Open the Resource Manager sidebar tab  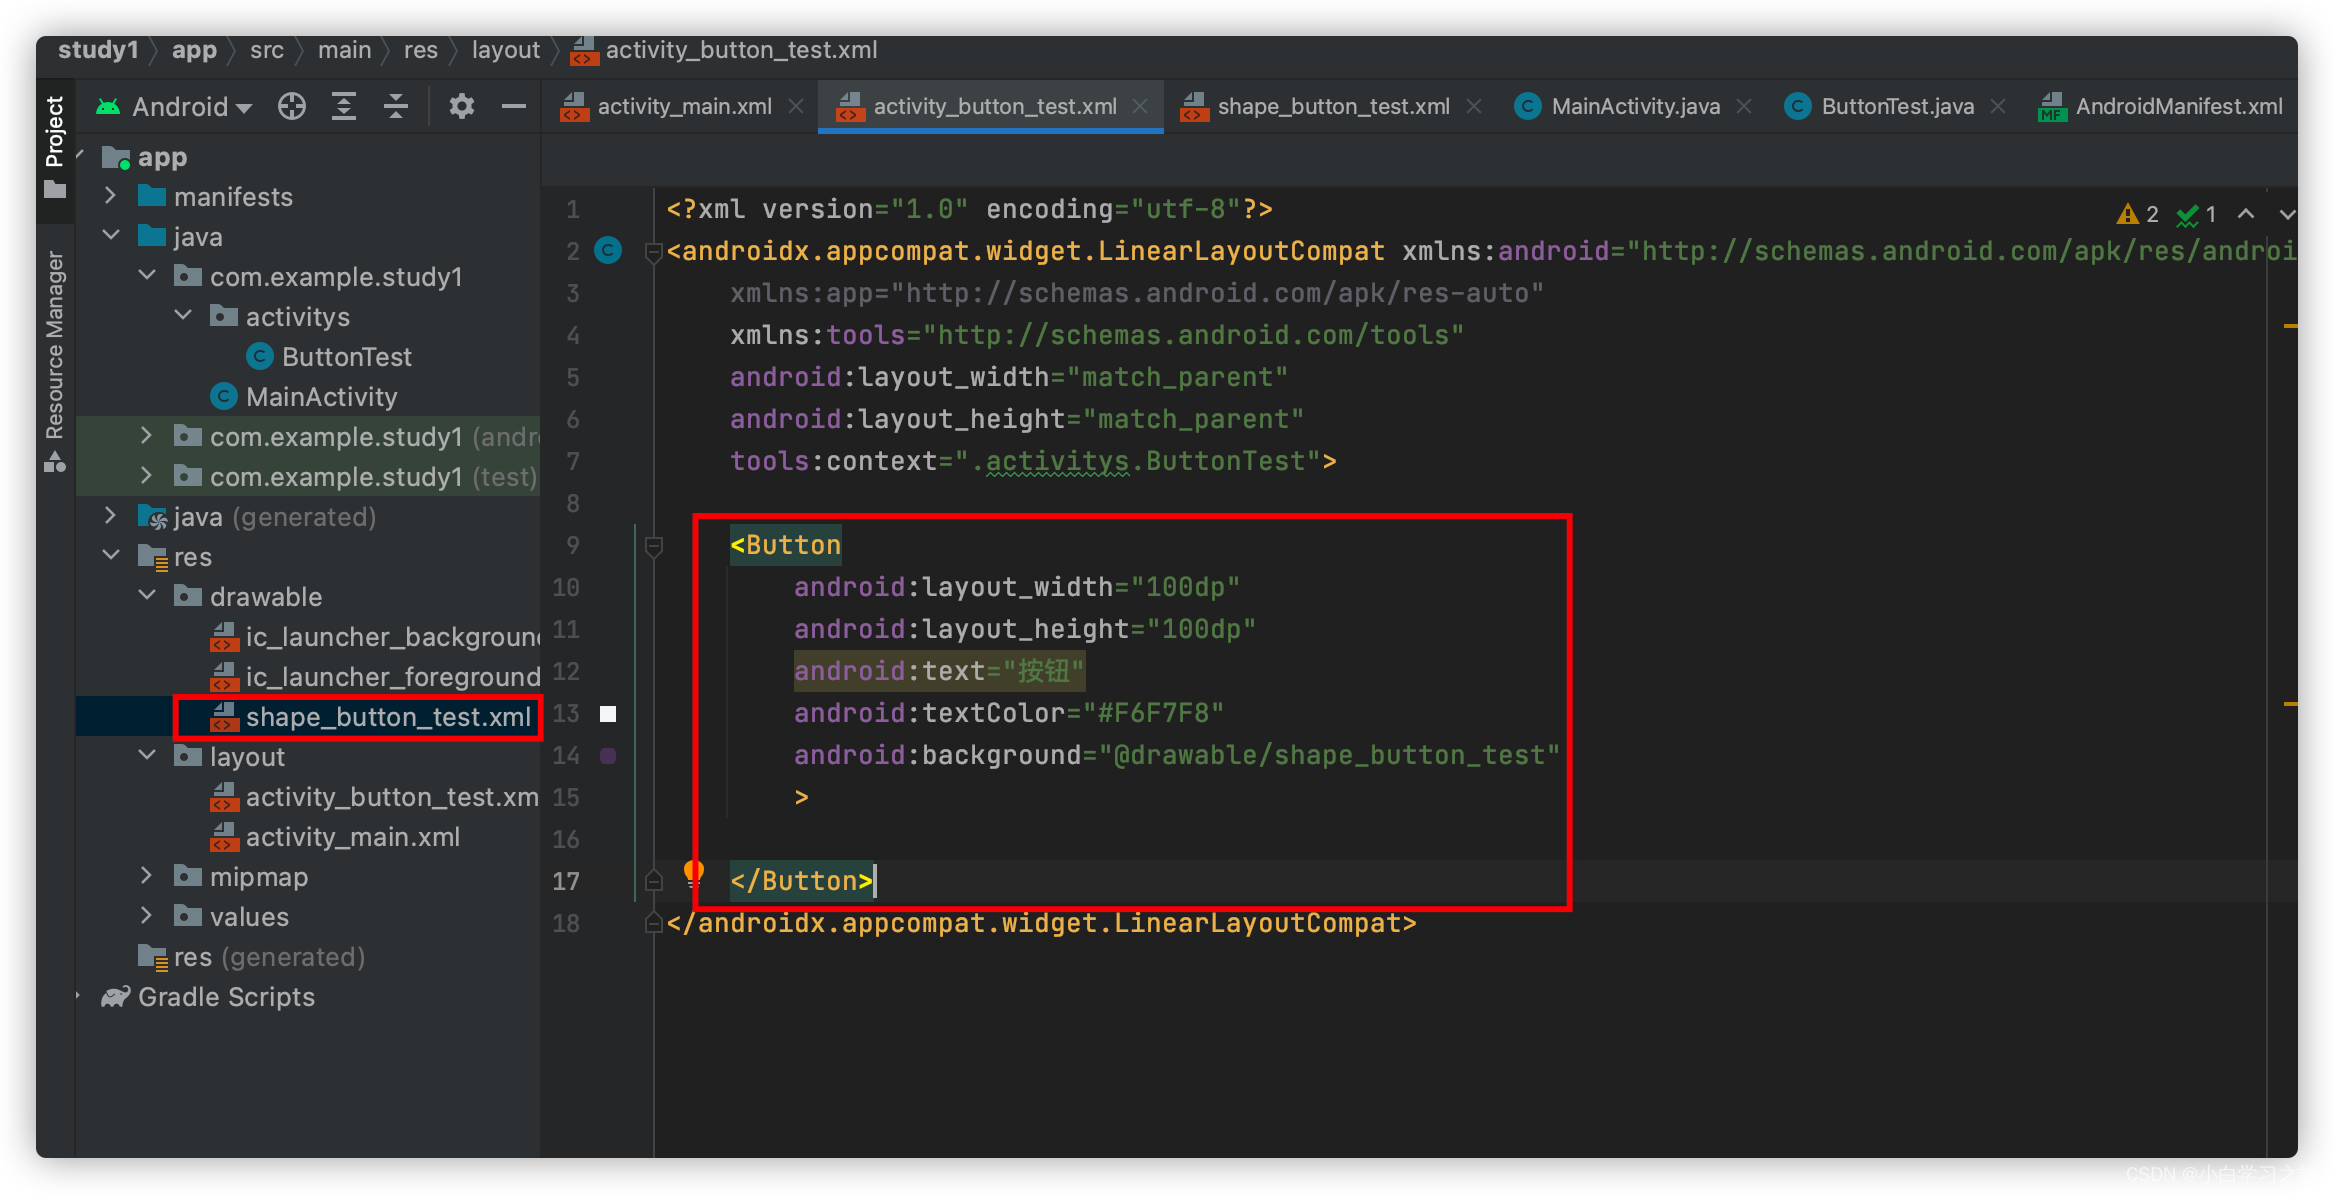pyautogui.click(x=55, y=360)
